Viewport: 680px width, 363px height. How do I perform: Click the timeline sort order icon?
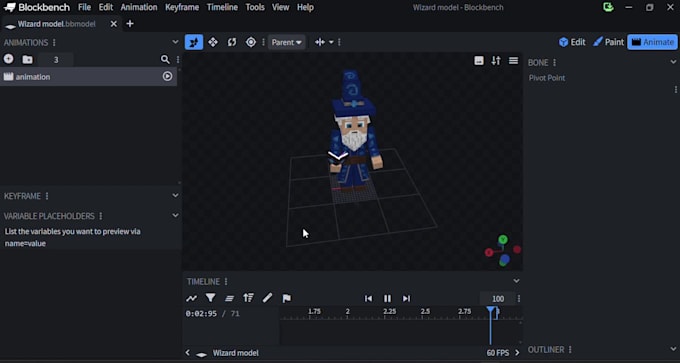[248, 298]
